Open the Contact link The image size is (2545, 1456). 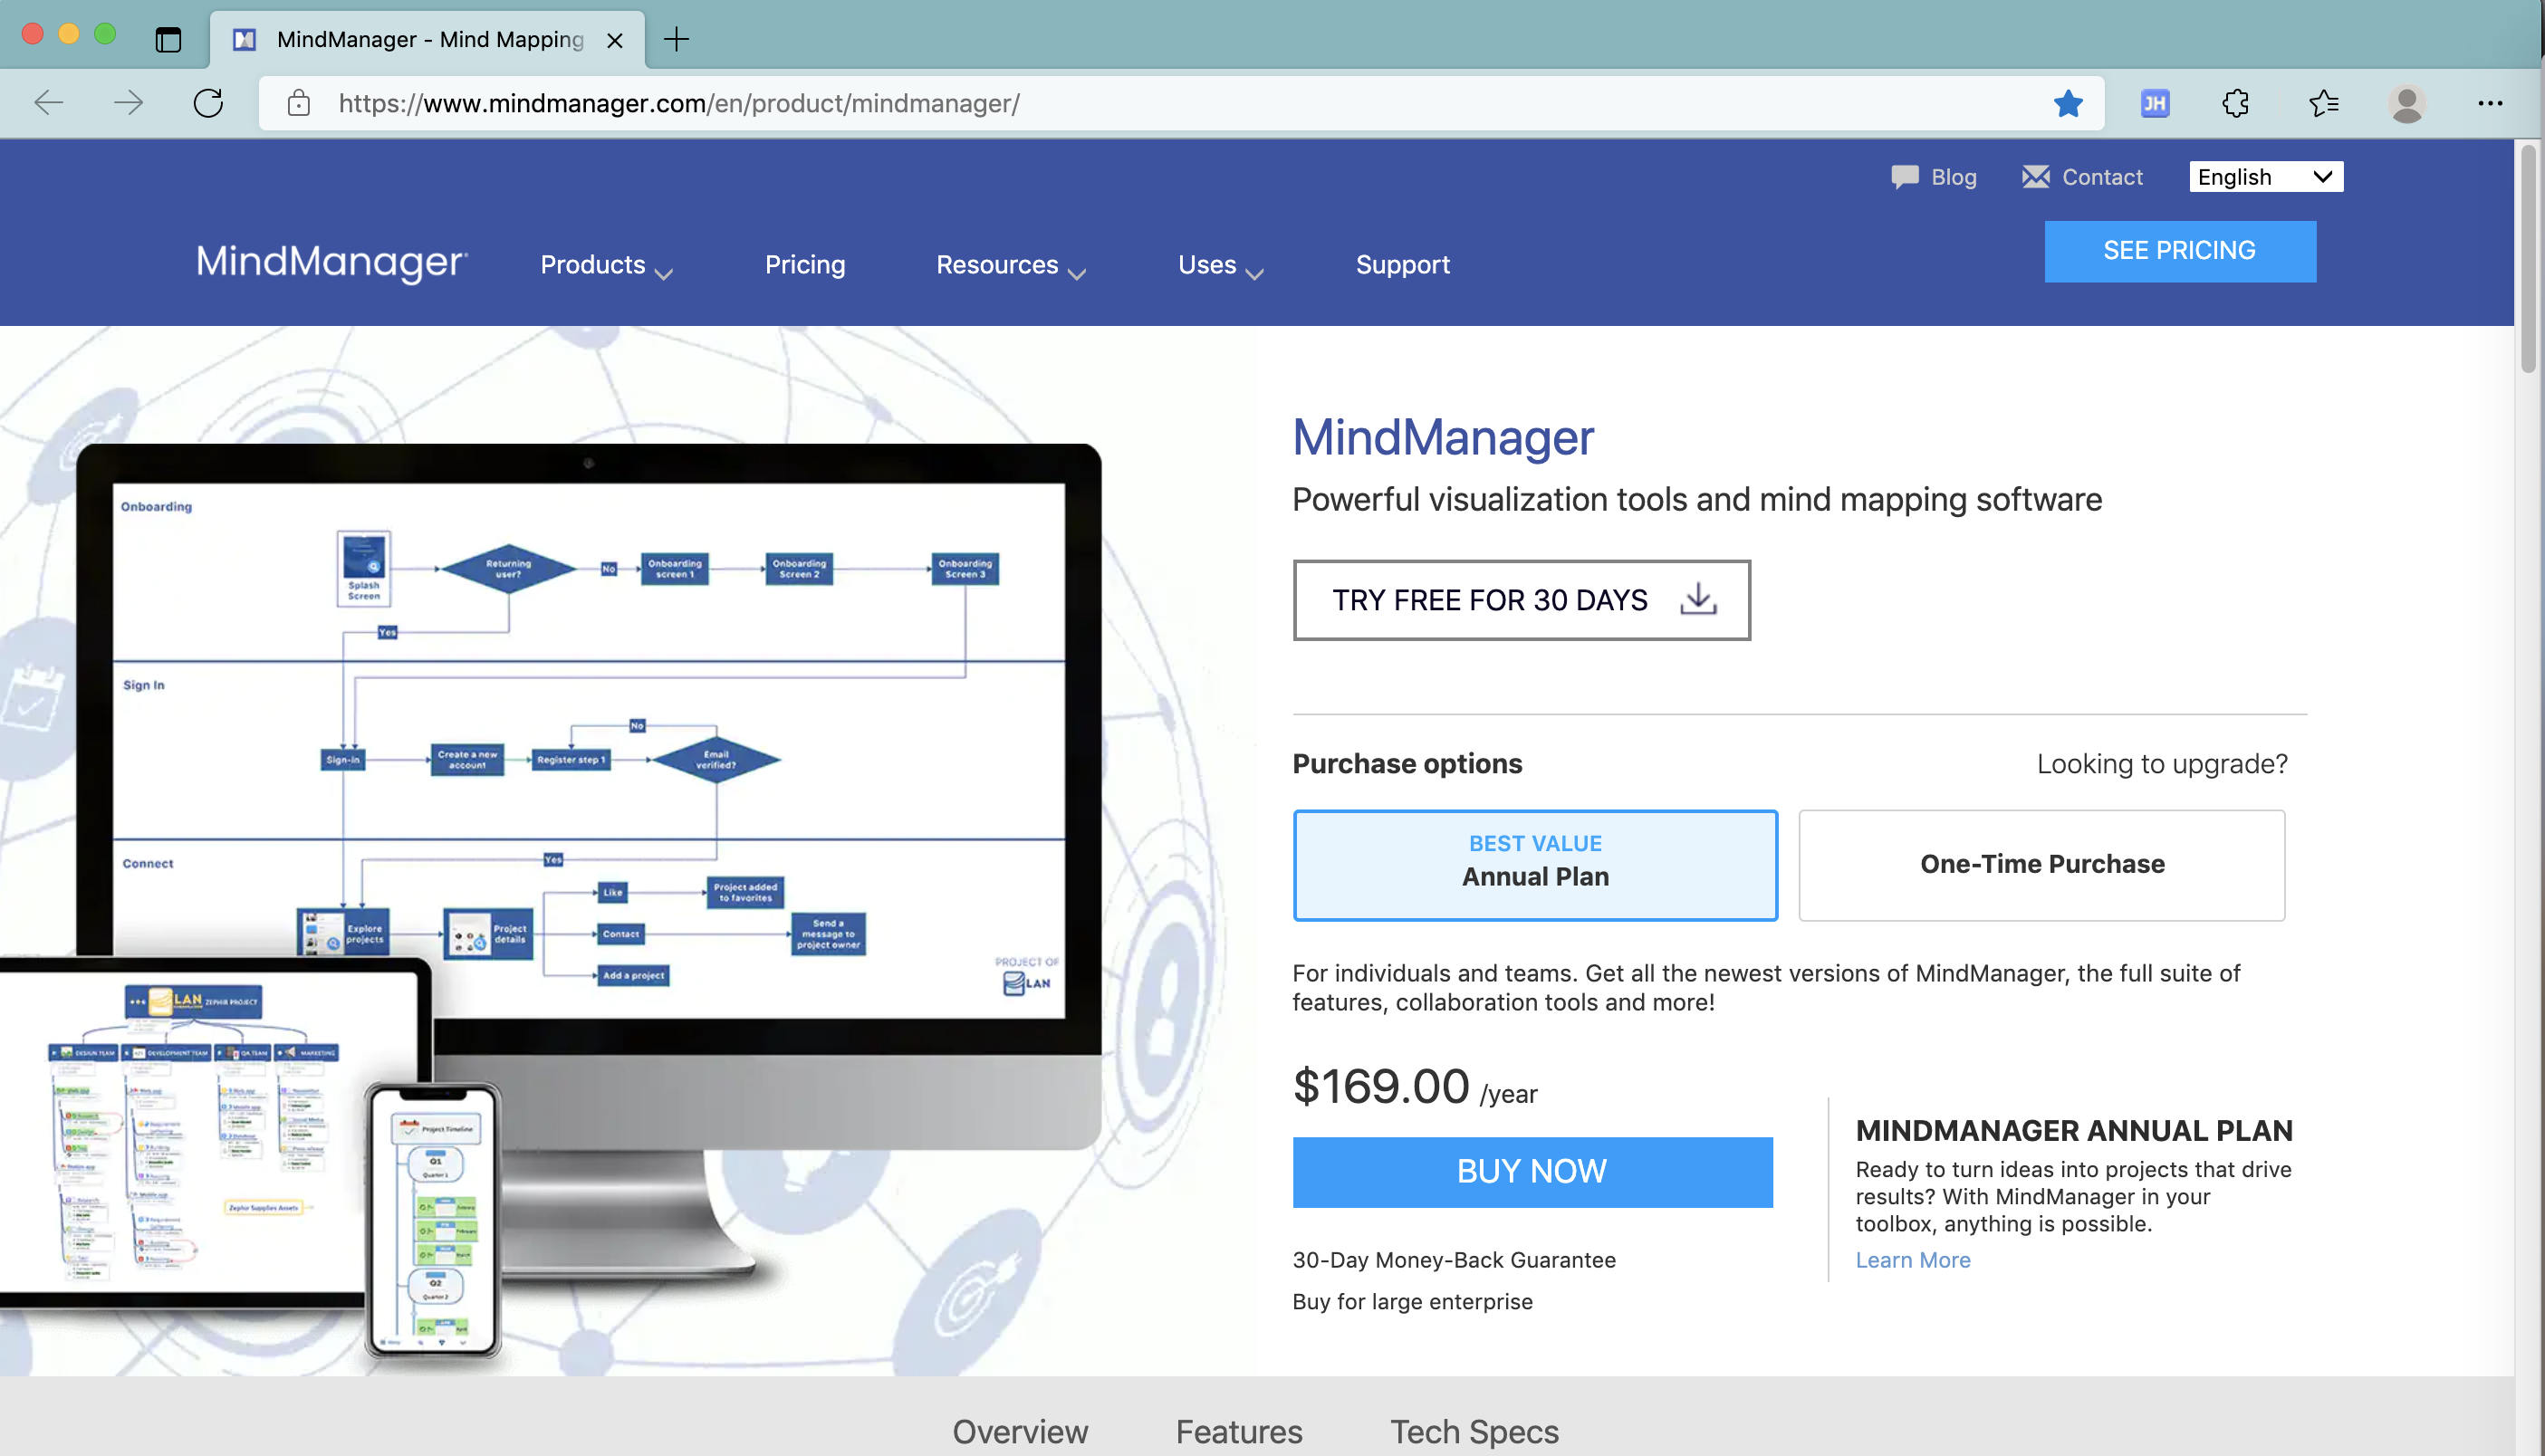(x=2102, y=177)
